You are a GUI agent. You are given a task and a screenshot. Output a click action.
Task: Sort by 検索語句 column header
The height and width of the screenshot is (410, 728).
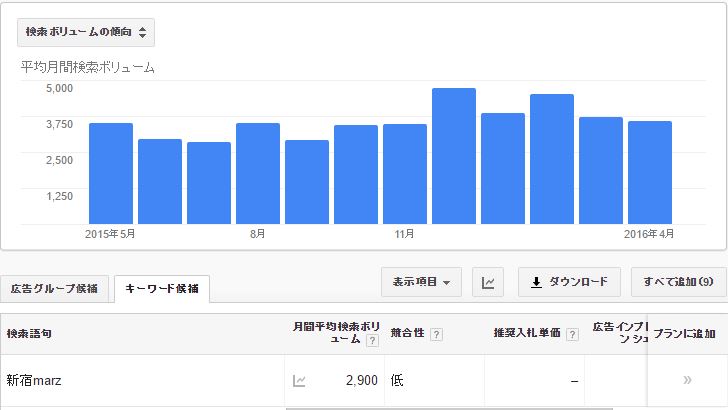[x=29, y=333]
